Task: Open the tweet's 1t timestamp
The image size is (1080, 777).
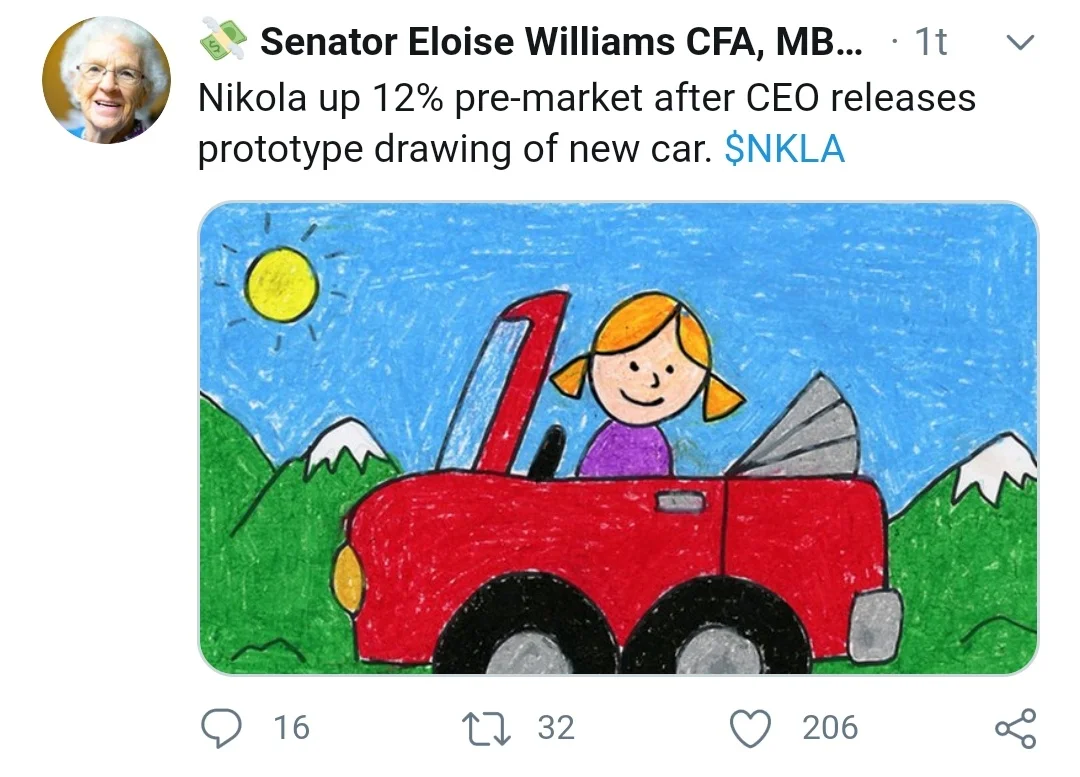Action: pos(930,43)
